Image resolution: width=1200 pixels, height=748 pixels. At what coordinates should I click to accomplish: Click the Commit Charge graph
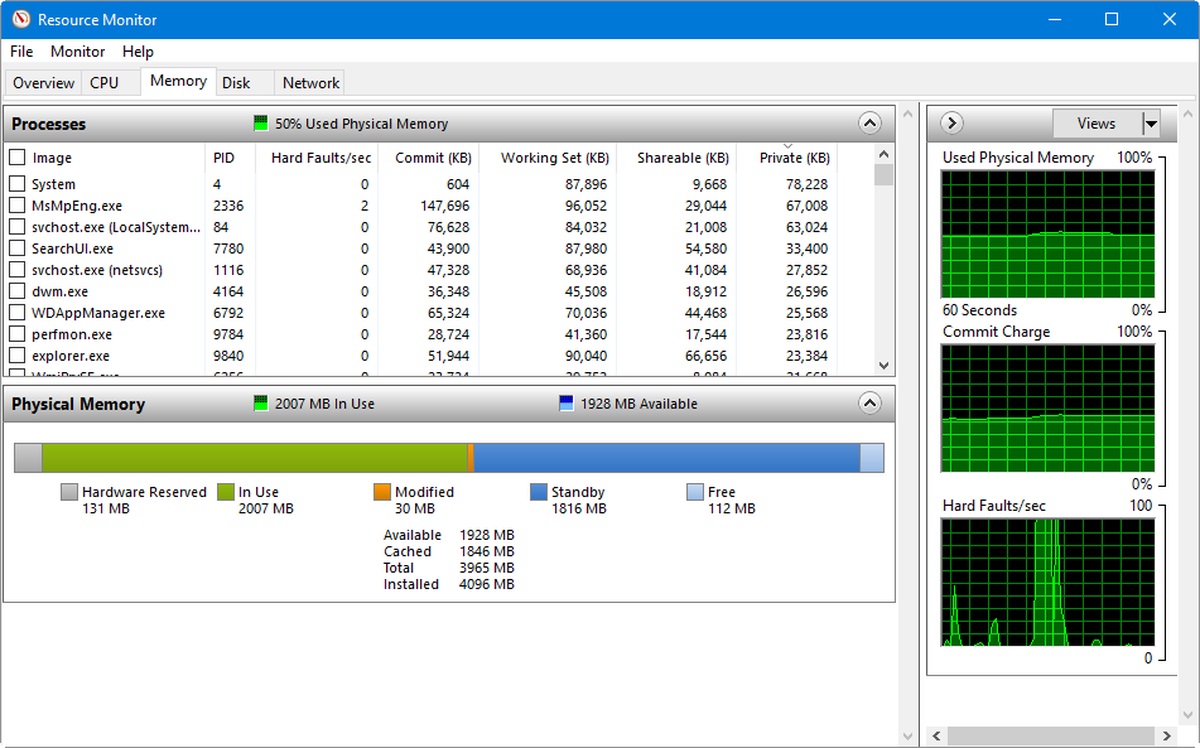pos(1047,408)
